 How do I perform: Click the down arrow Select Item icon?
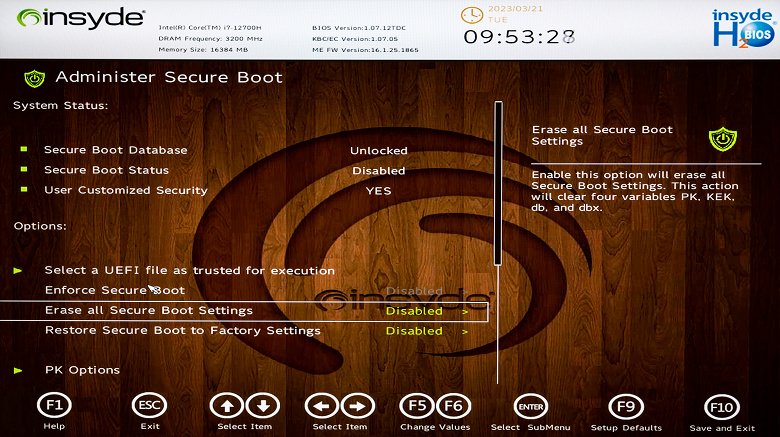[x=263, y=406]
